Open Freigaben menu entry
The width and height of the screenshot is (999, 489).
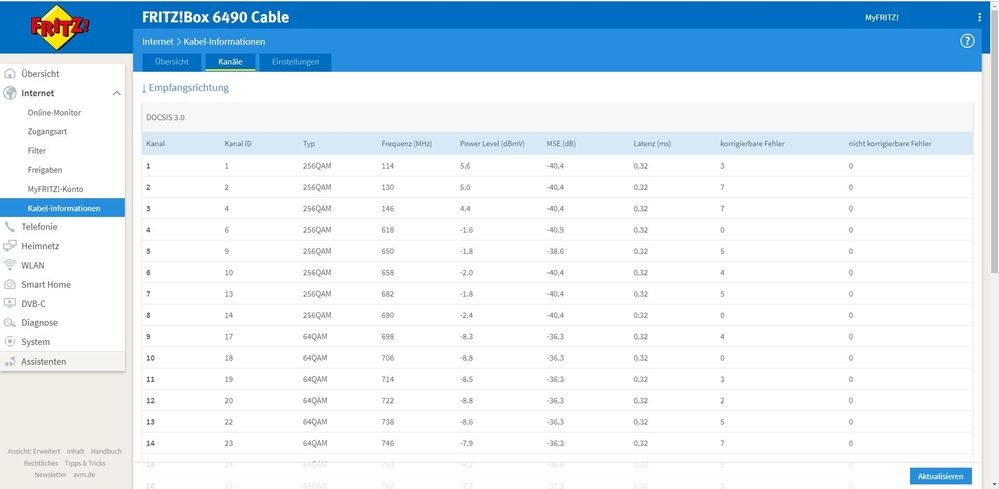pyautogui.click(x=45, y=170)
